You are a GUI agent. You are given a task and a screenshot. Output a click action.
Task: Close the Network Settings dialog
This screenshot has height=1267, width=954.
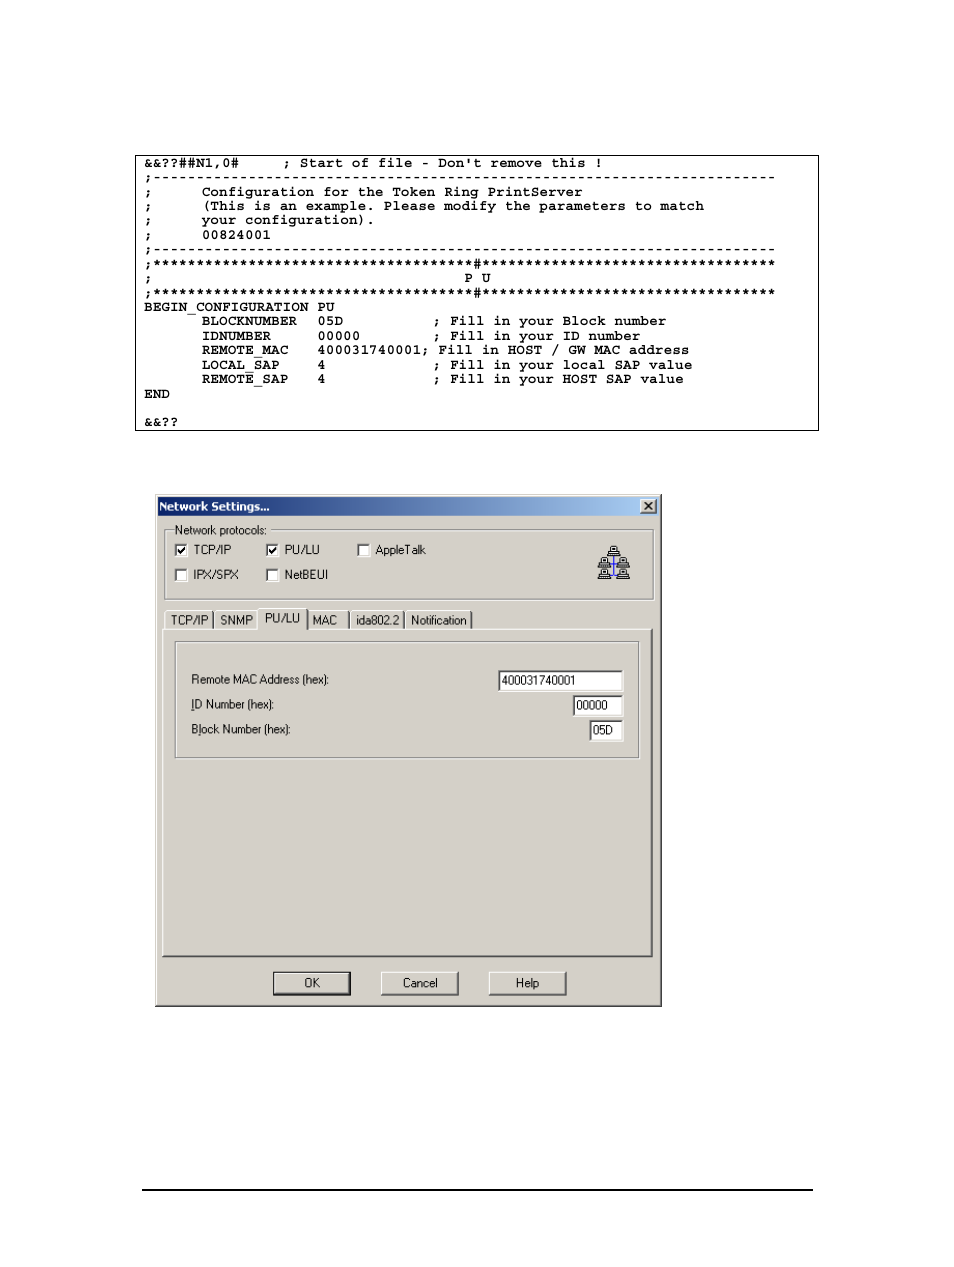pos(648,506)
